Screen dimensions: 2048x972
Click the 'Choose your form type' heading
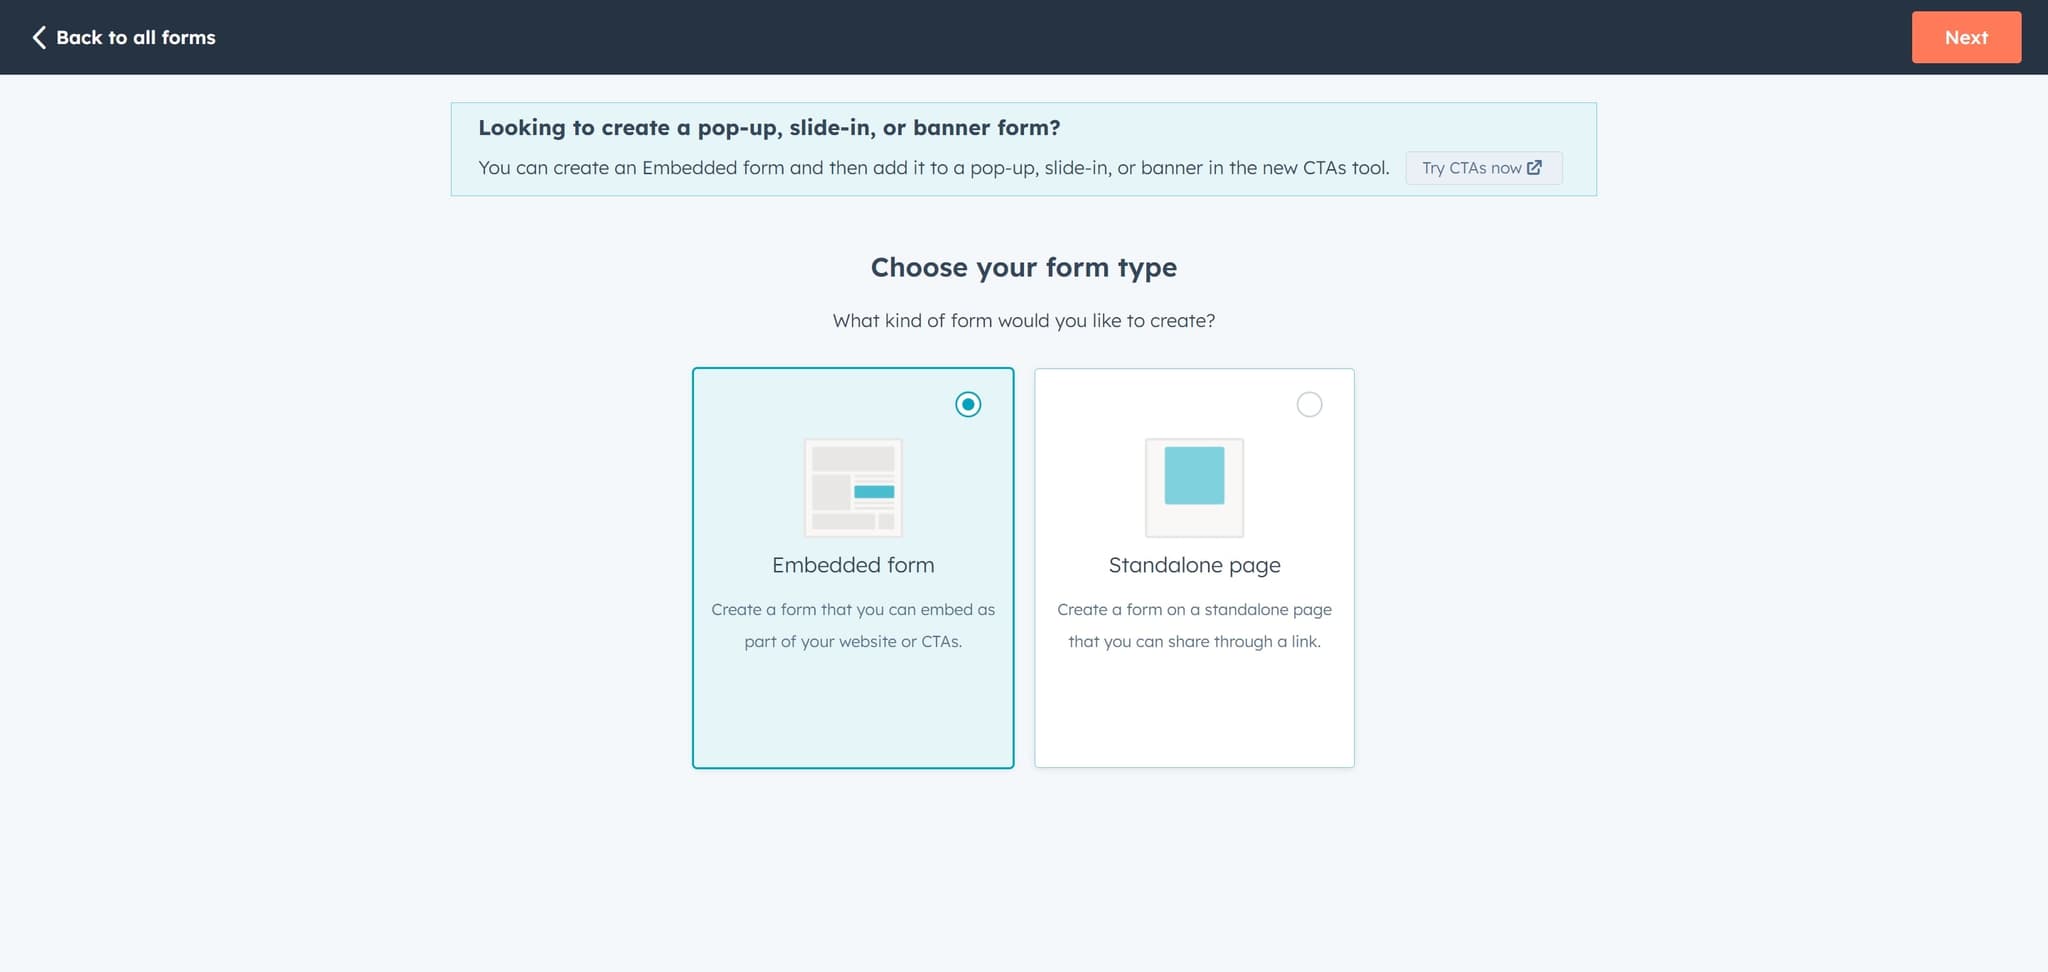(x=1023, y=267)
